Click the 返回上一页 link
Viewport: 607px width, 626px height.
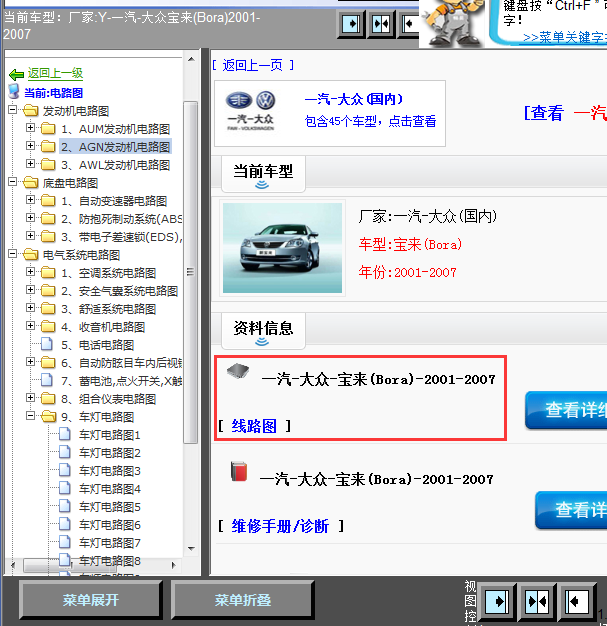coord(252,65)
